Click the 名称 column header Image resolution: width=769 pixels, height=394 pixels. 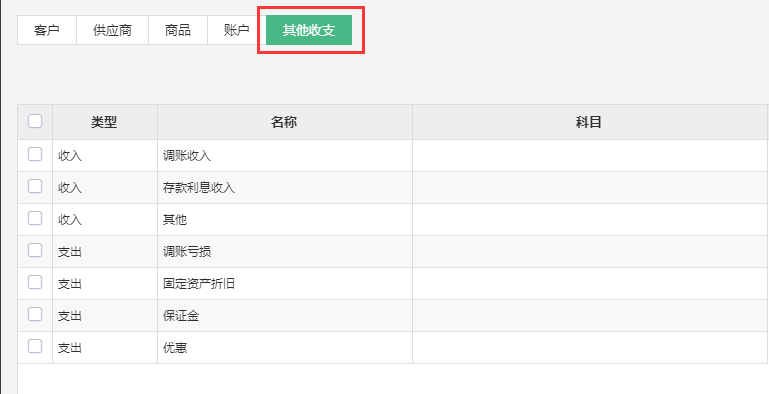click(284, 122)
